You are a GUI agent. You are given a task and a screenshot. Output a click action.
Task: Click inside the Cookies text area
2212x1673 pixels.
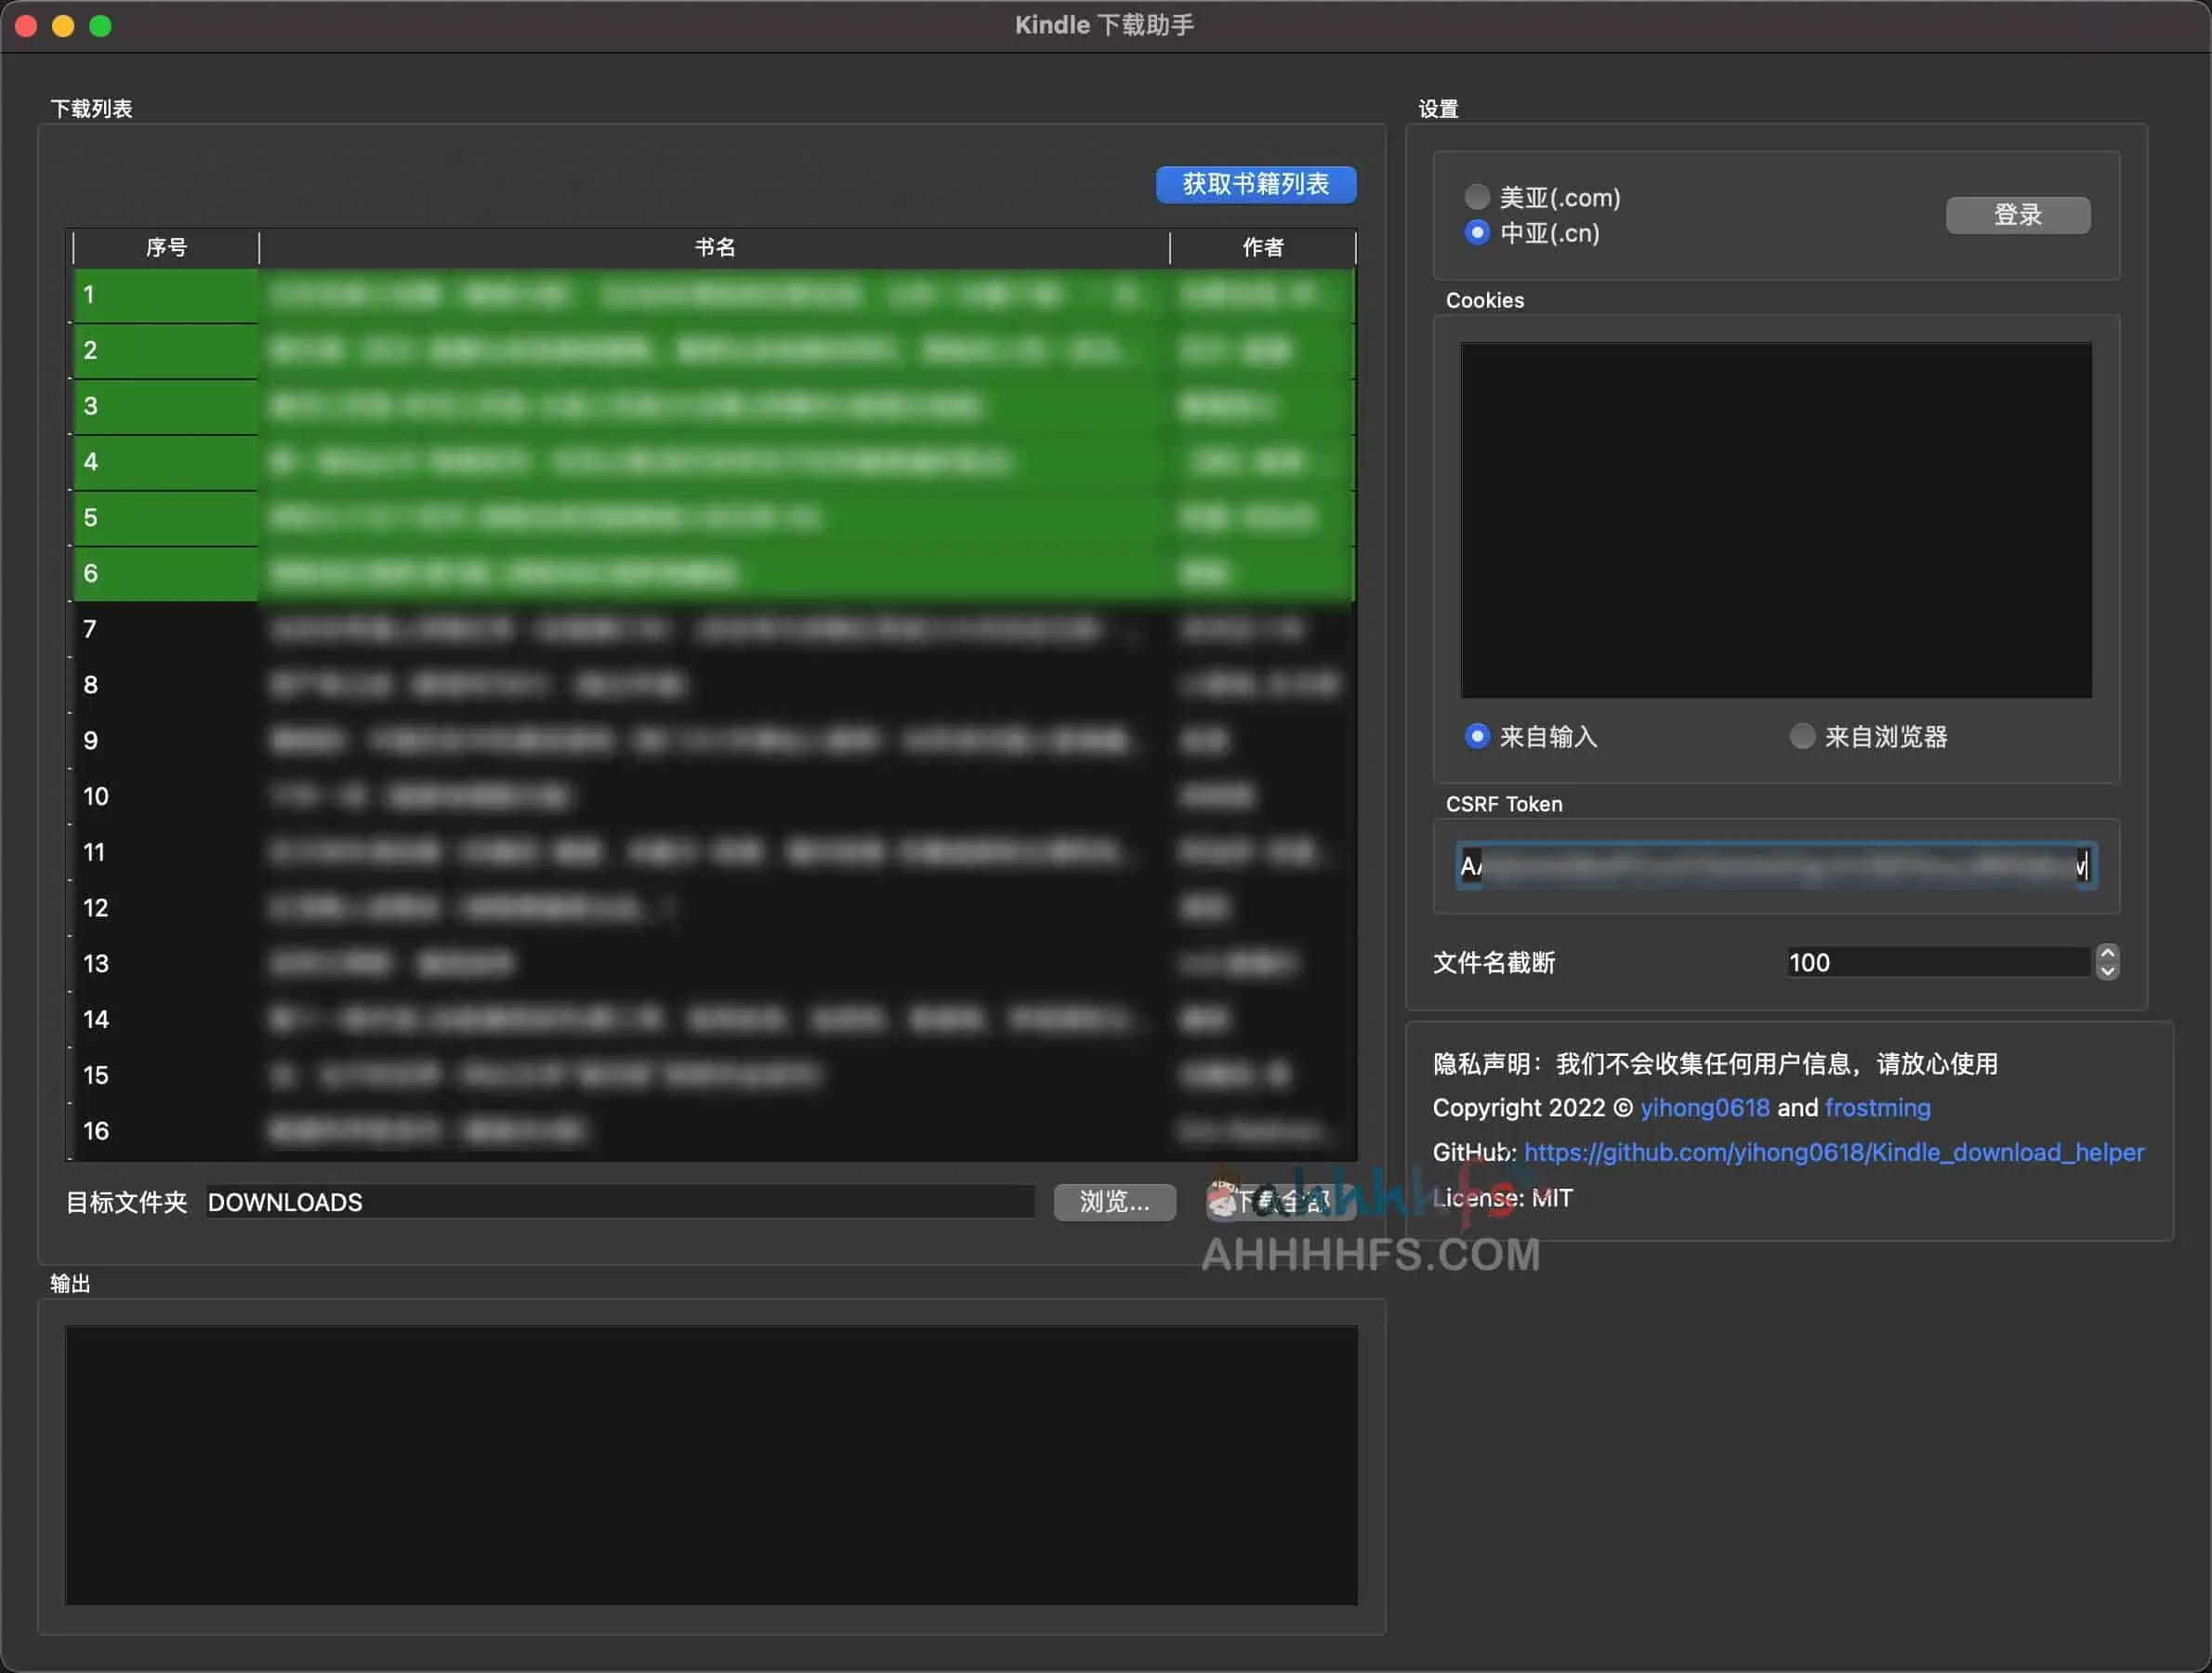coord(1775,520)
